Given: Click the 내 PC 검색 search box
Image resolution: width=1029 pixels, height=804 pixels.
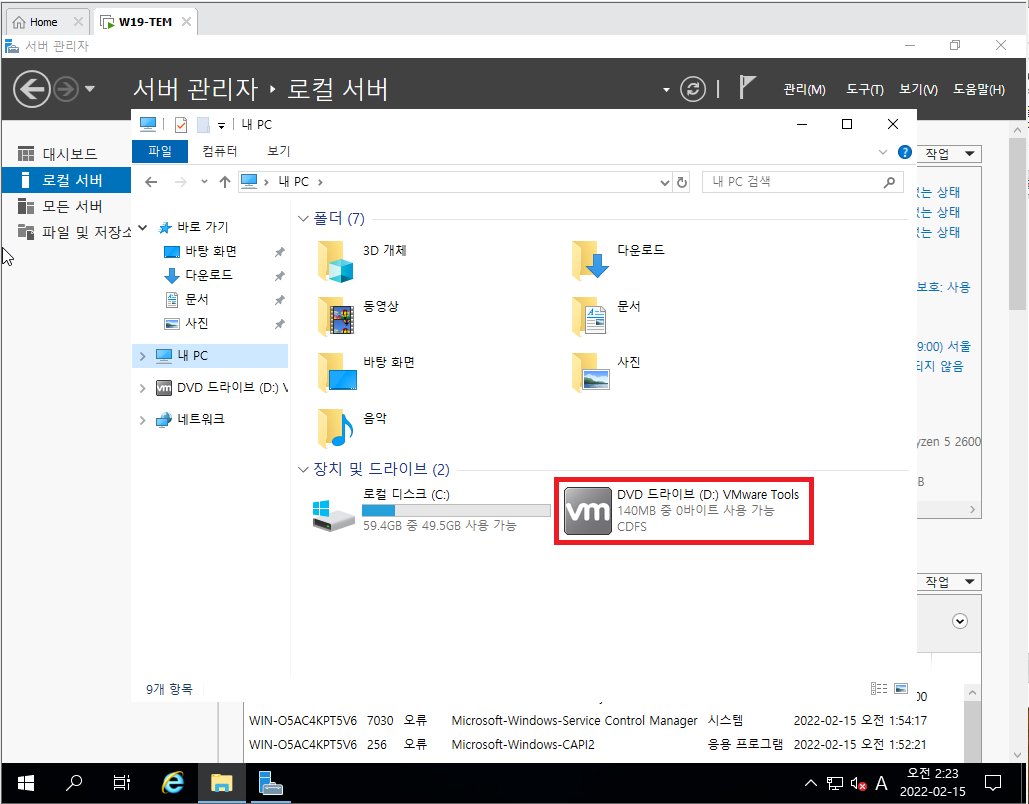Looking at the screenshot, I should (x=802, y=182).
